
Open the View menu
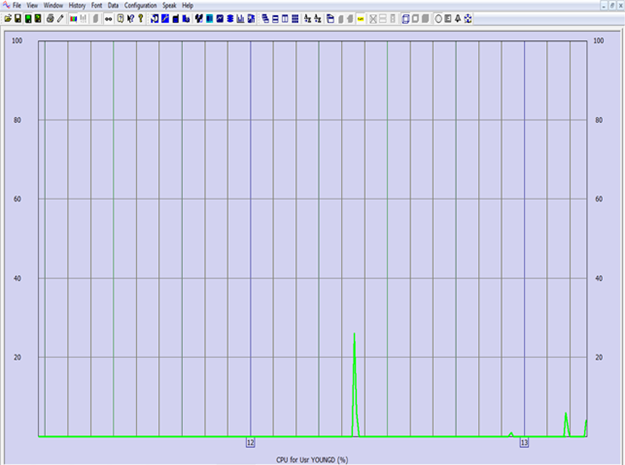coord(33,5)
